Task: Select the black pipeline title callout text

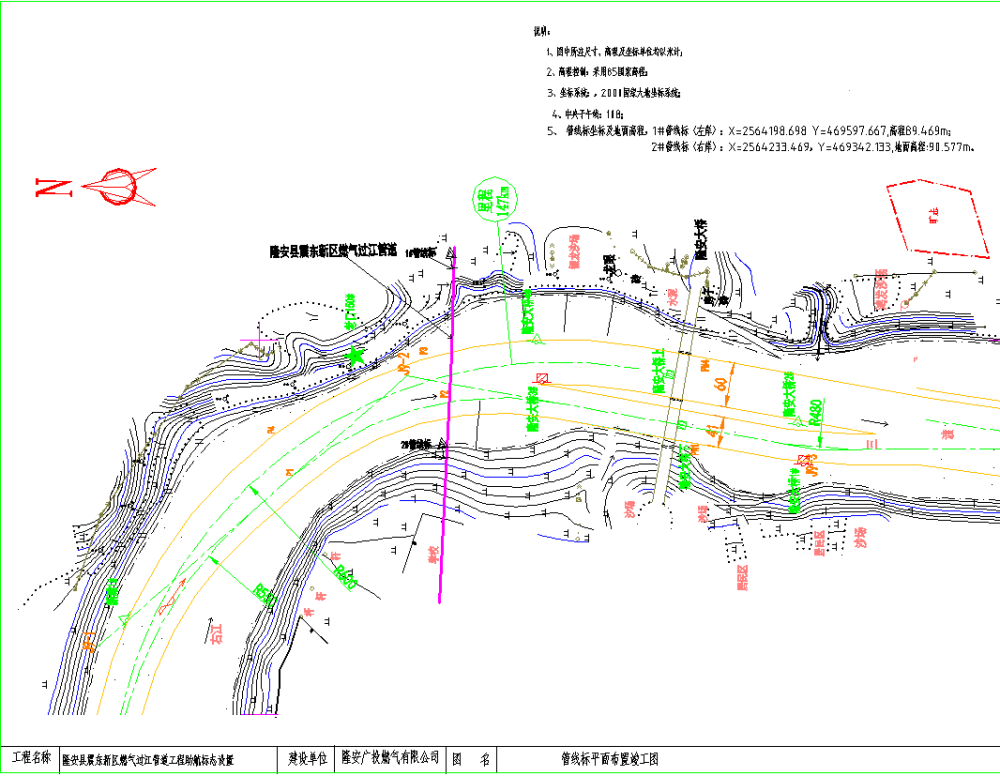Action: (x=334, y=251)
